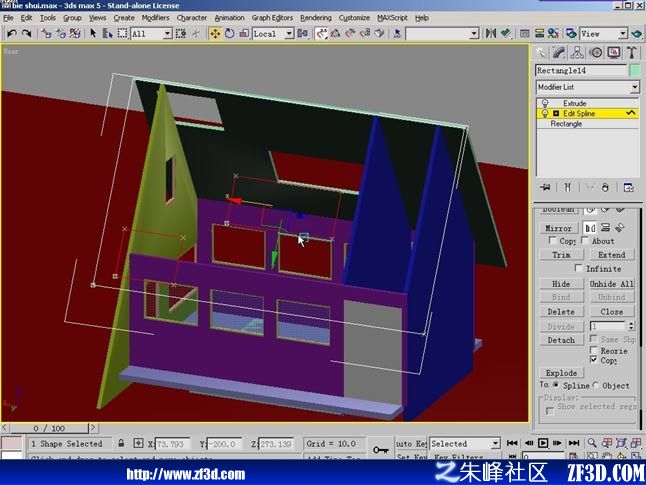Open the MAXScript menu
Image resolution: width=646 pixels, height=485 pixels.
click(392, 18)
